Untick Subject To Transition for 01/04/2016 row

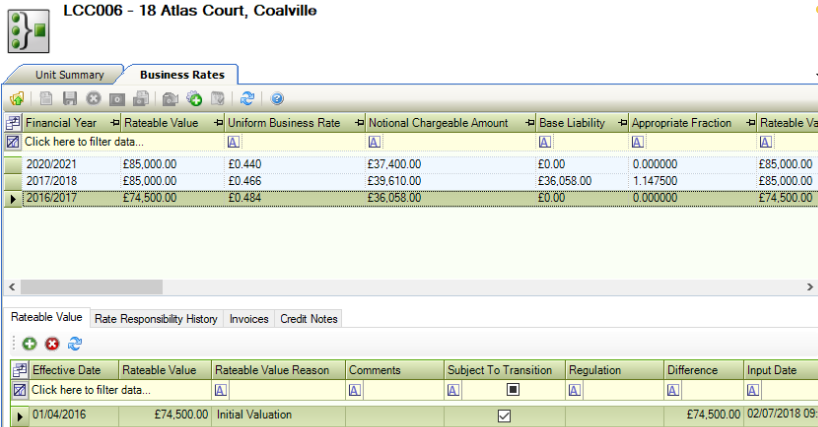pos(504,415)
